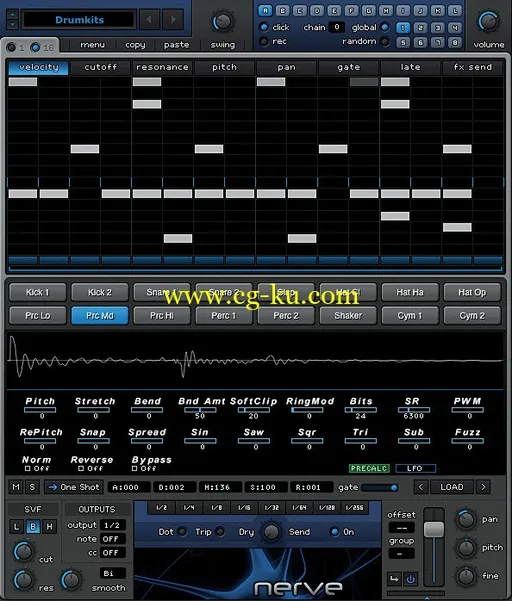
Task: Toggle delay On switch
Action: [x=335, y=532]
